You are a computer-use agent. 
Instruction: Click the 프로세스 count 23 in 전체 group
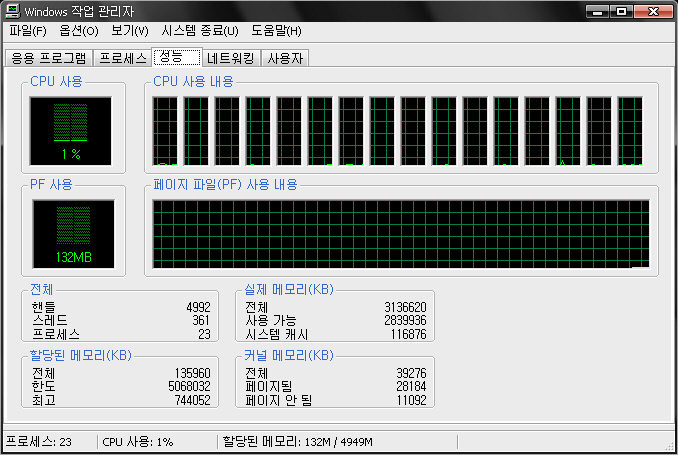click(205, 334)
